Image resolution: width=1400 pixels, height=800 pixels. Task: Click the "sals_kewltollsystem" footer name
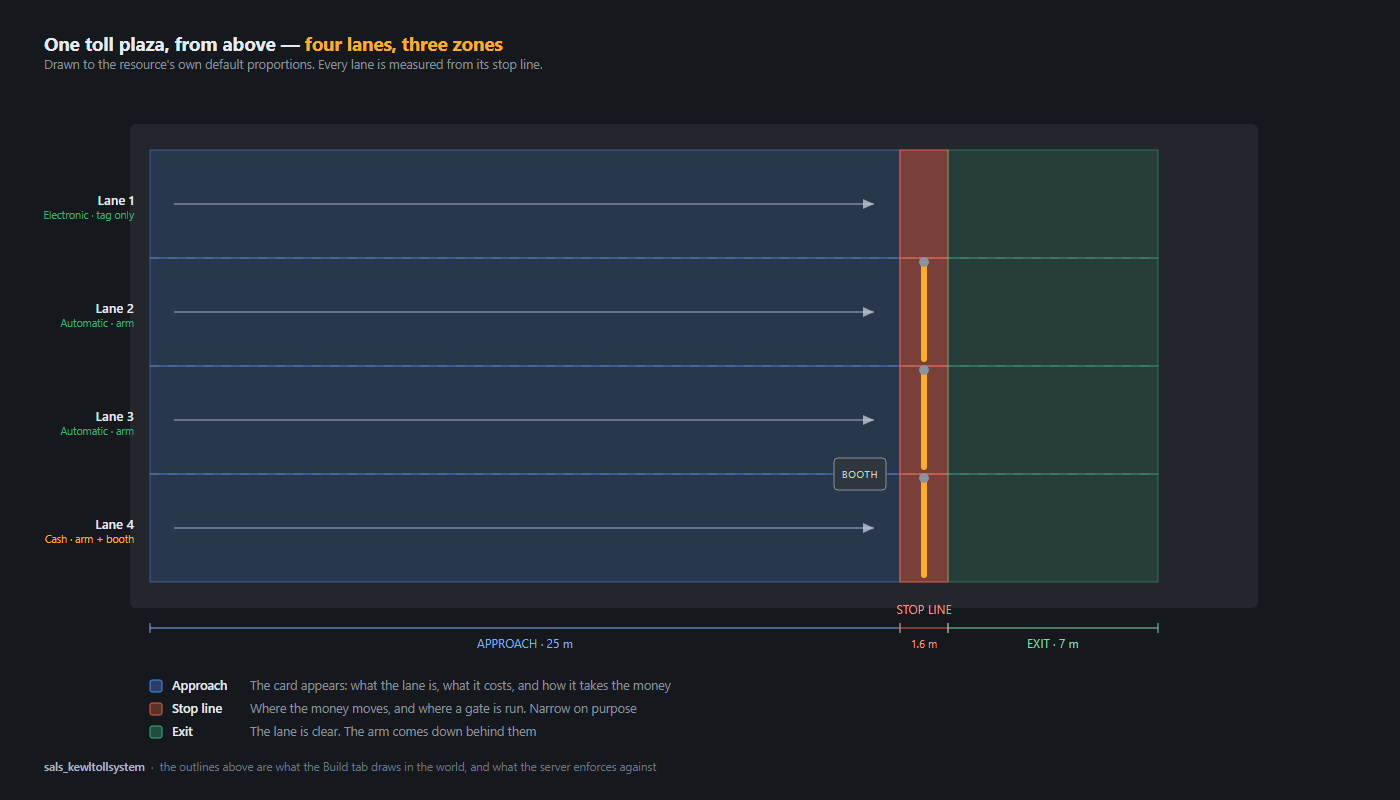point(94,767)
